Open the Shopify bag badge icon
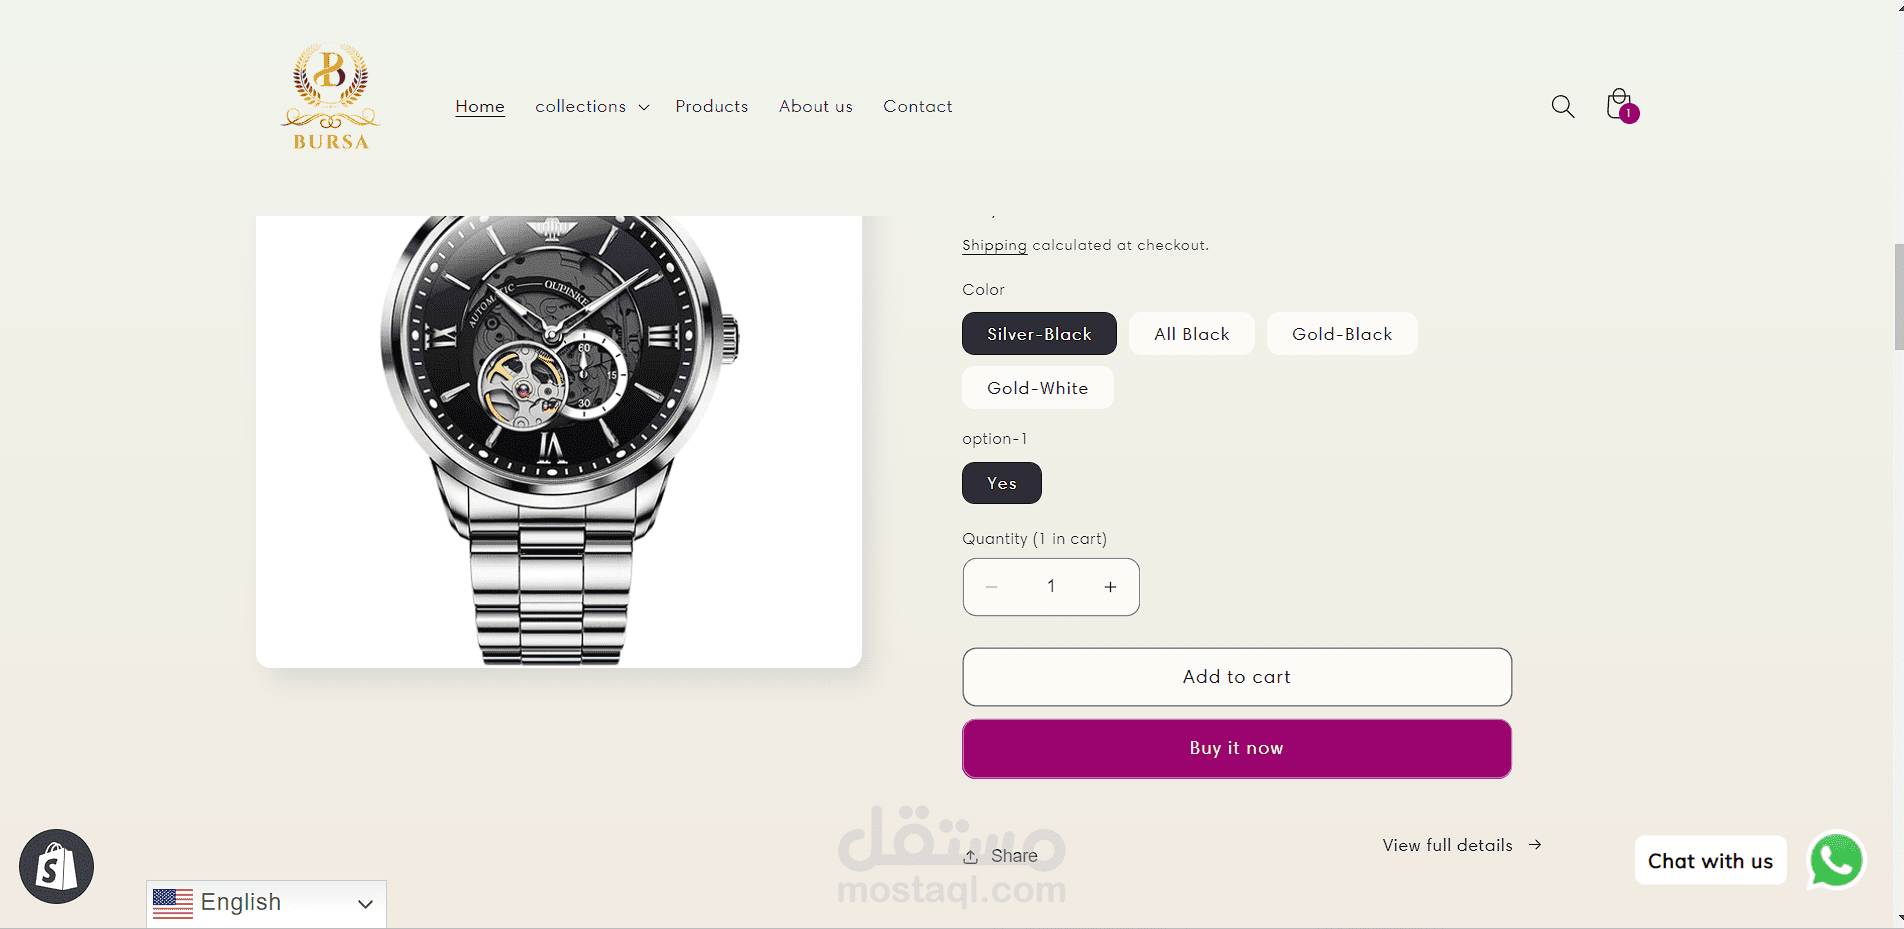The width and height of the screenshot is (1904, 929). 56,866
